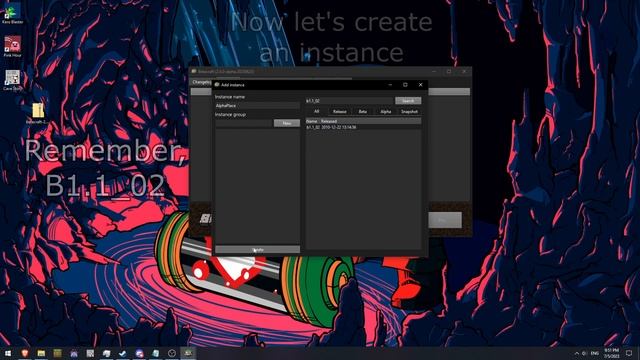Open the blue checkmark app in taskbar
Viewport: 640px width, 360px height.
click(x=122, y=353)
